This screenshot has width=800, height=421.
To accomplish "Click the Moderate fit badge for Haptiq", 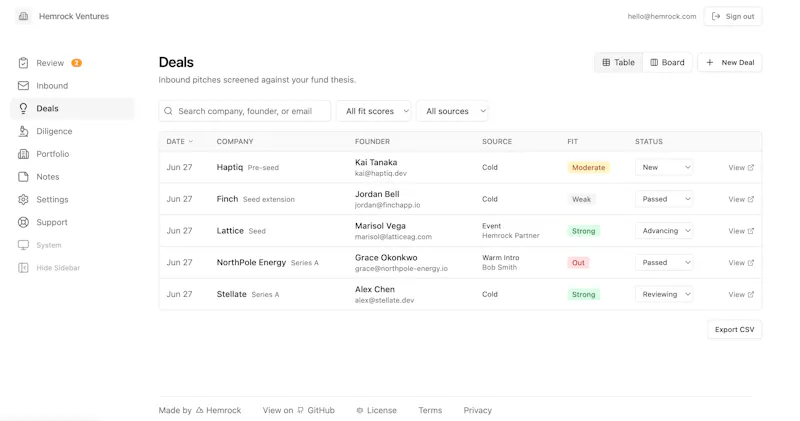I will 588,167.
